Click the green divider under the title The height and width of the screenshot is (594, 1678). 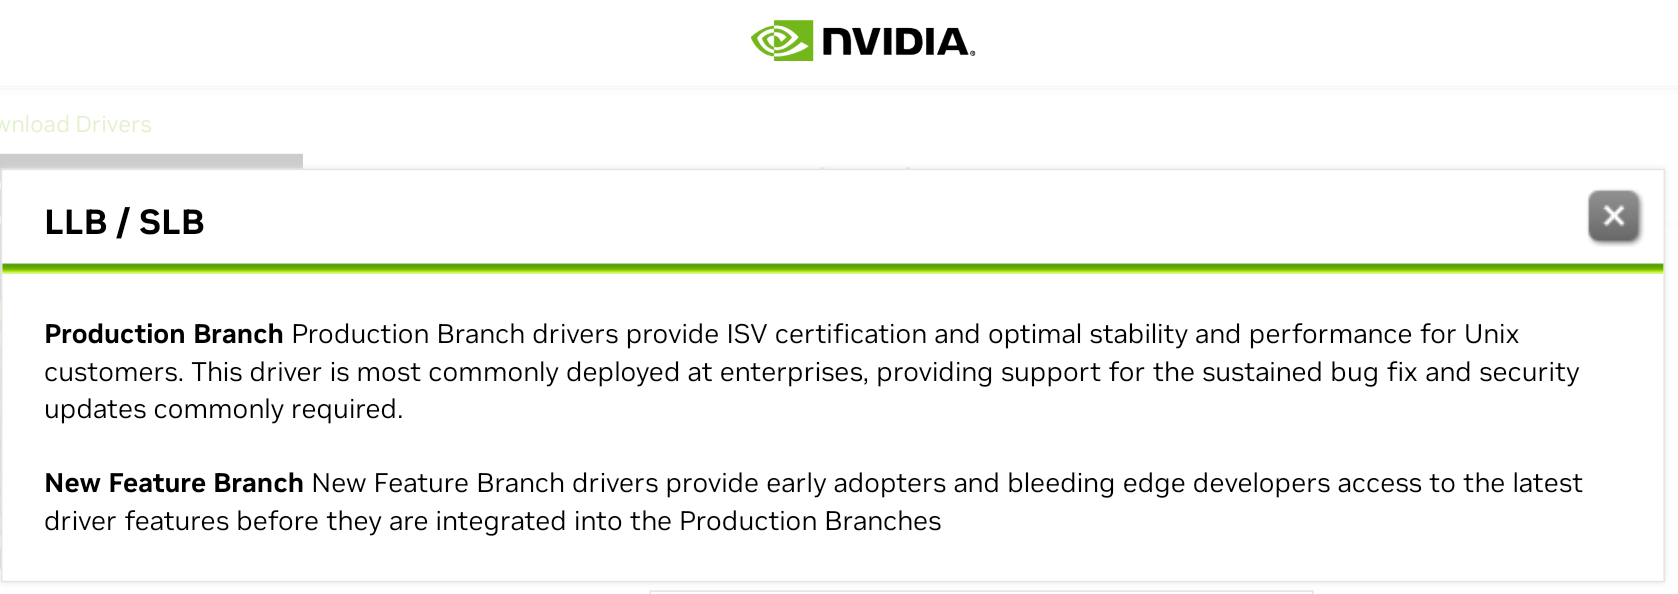pyautogui.click(x=832, y=268)
